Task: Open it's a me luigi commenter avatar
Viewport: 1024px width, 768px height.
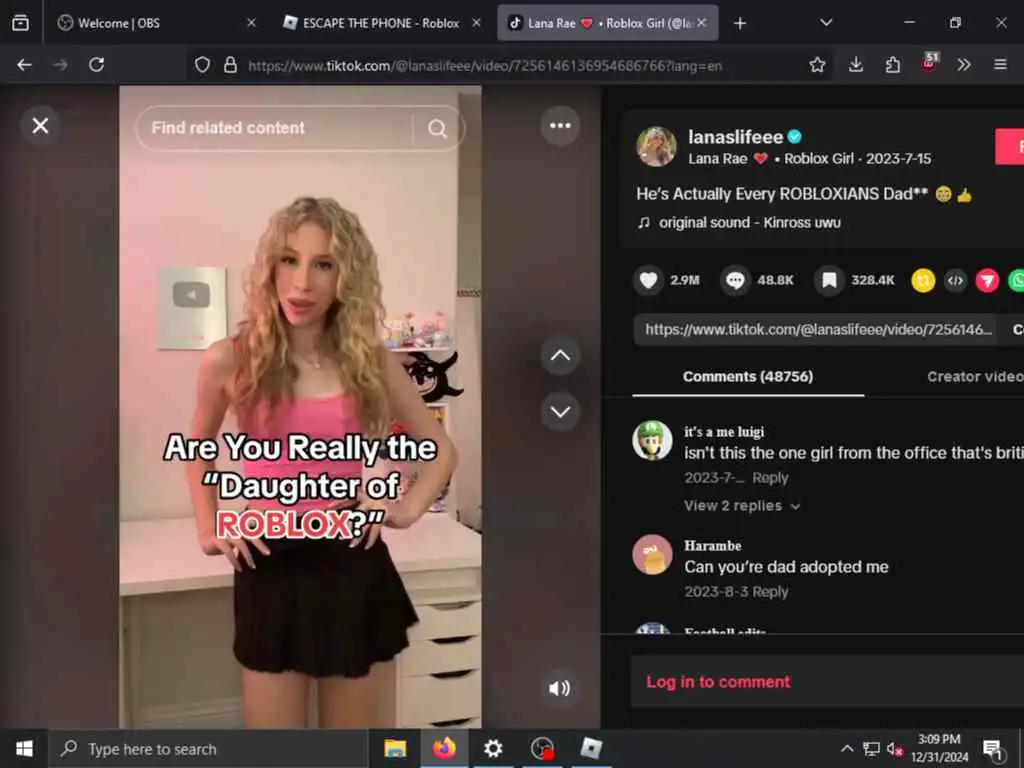Action: pyautogui.click(x=652, y=441)
